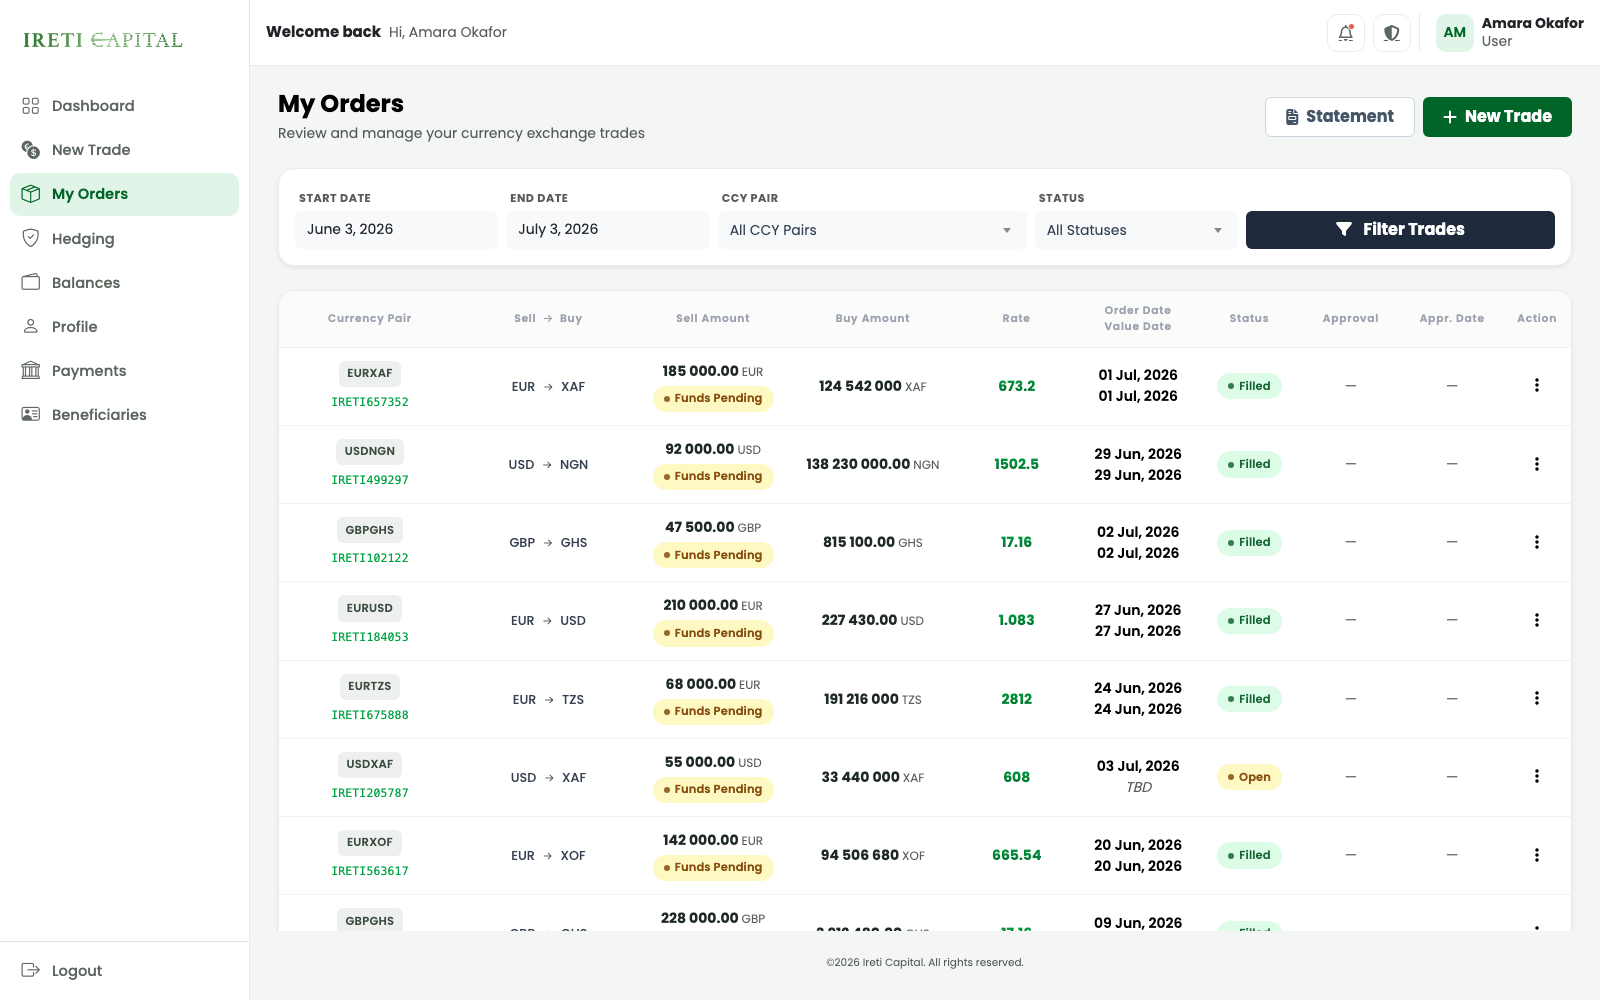Open order reference IRETI205787

click(x=370, y=793)
